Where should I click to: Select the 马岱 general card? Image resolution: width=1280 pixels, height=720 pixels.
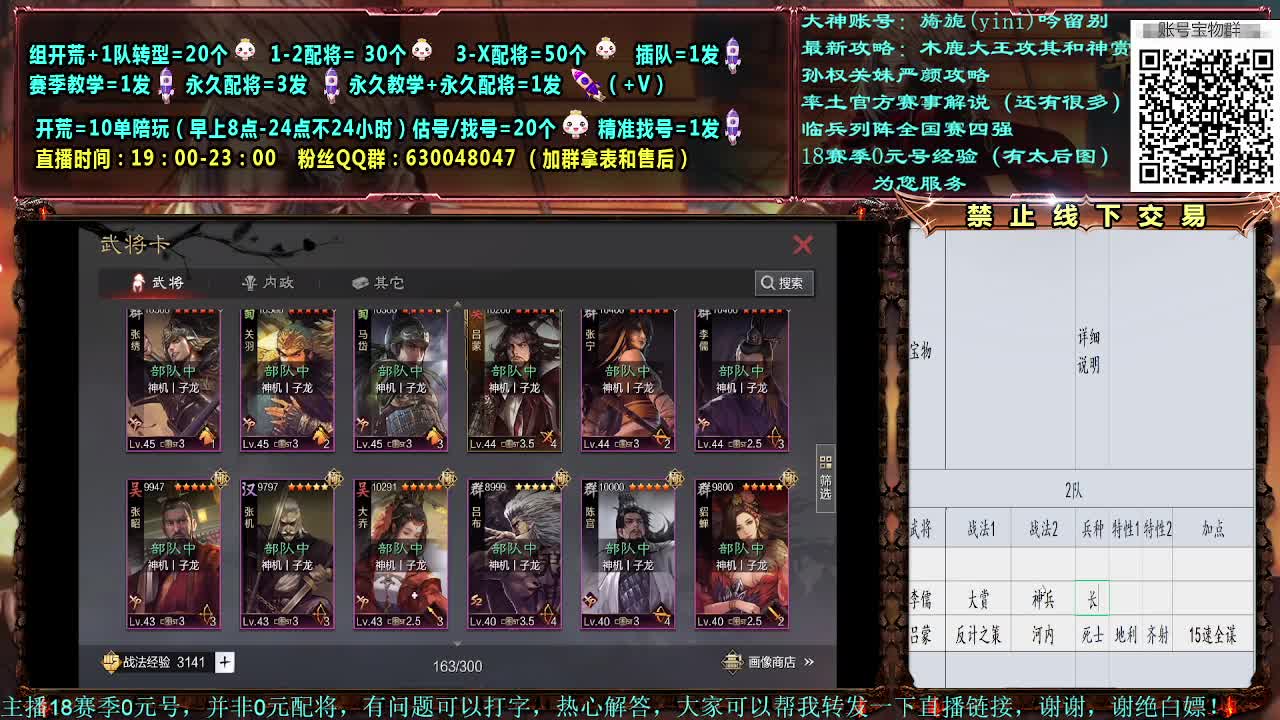tap(401, 380)
